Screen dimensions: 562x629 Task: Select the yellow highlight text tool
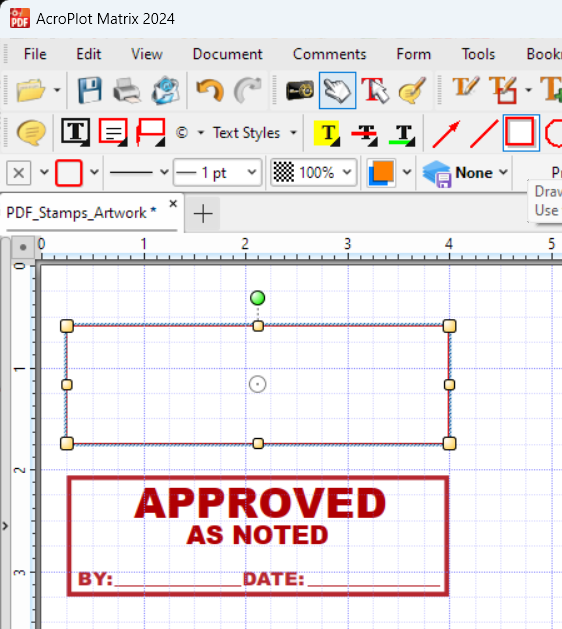tap(327, 133)
